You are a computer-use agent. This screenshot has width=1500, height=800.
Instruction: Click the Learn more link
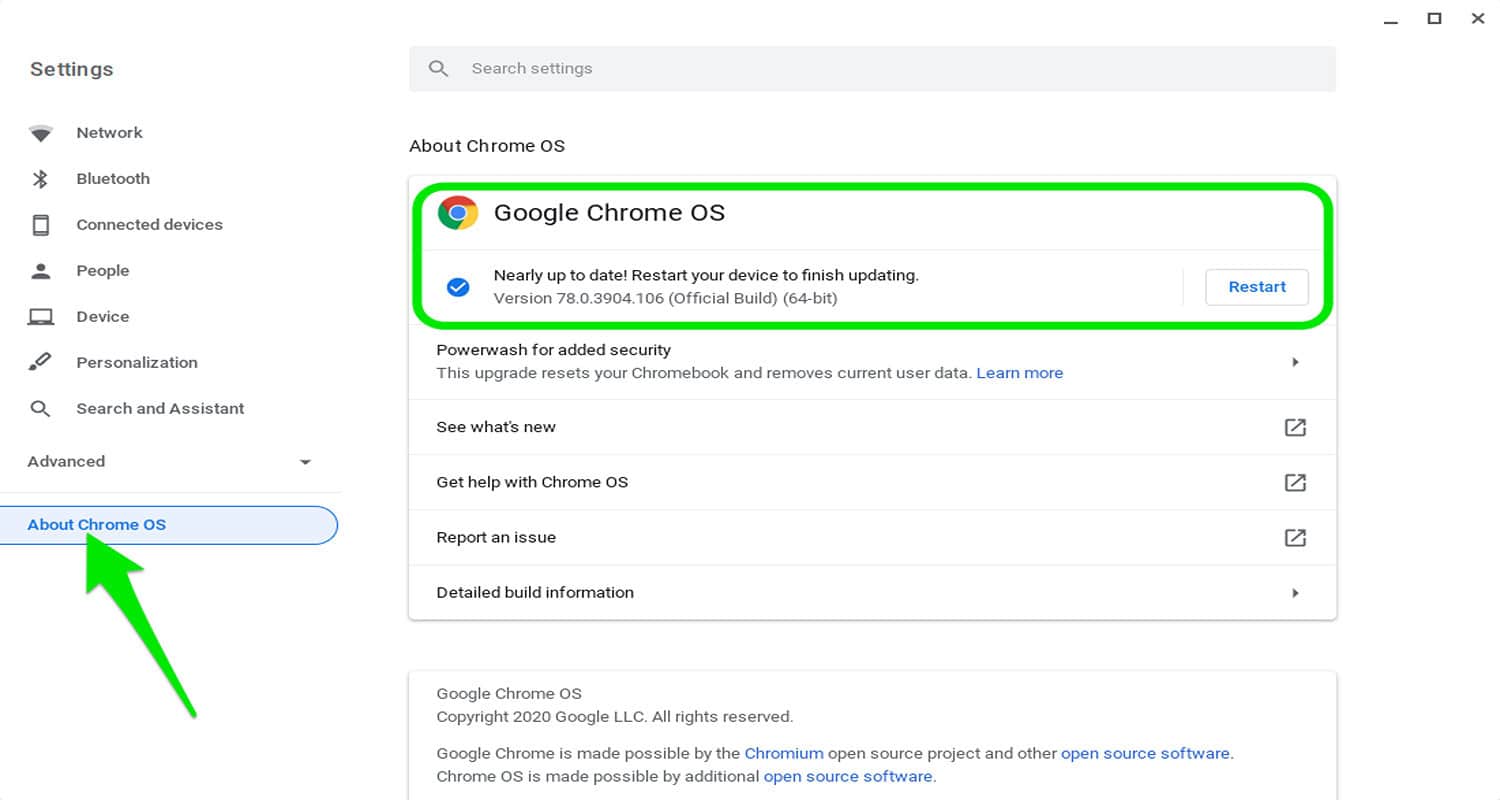[1020, 373]
